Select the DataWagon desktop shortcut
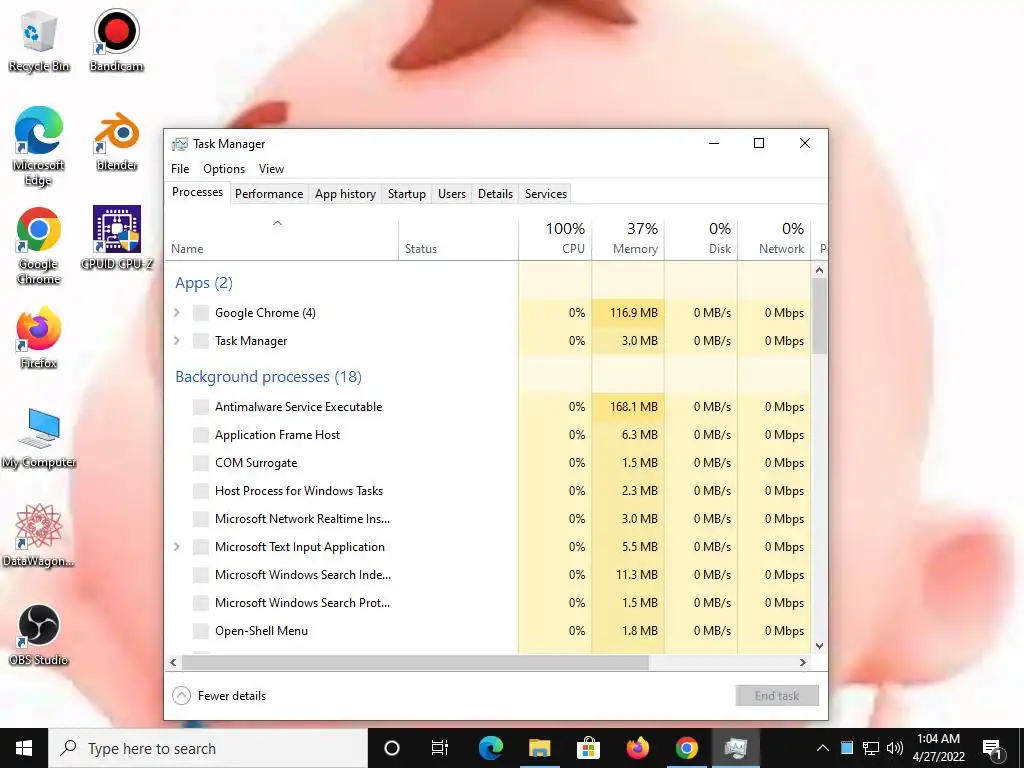The height and width of the screenshot is (768, 1024). pos(39,536)
